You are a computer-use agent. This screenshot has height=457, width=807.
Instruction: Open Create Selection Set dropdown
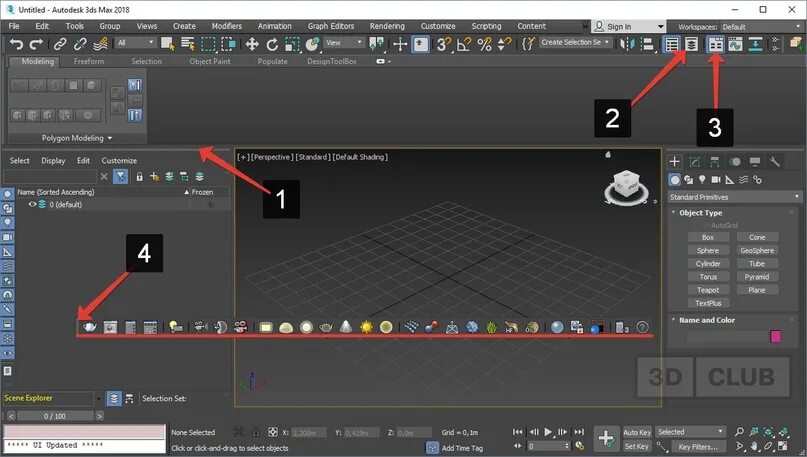(x=575, y=42)
